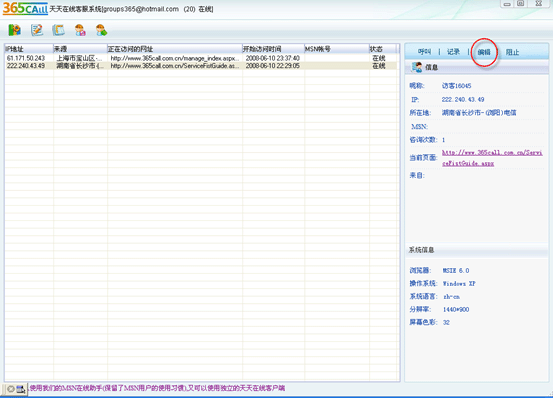This screenshot has width=553, height=398.
Task: Click the 365Call logo in title bar
Action: pos(25,8)
